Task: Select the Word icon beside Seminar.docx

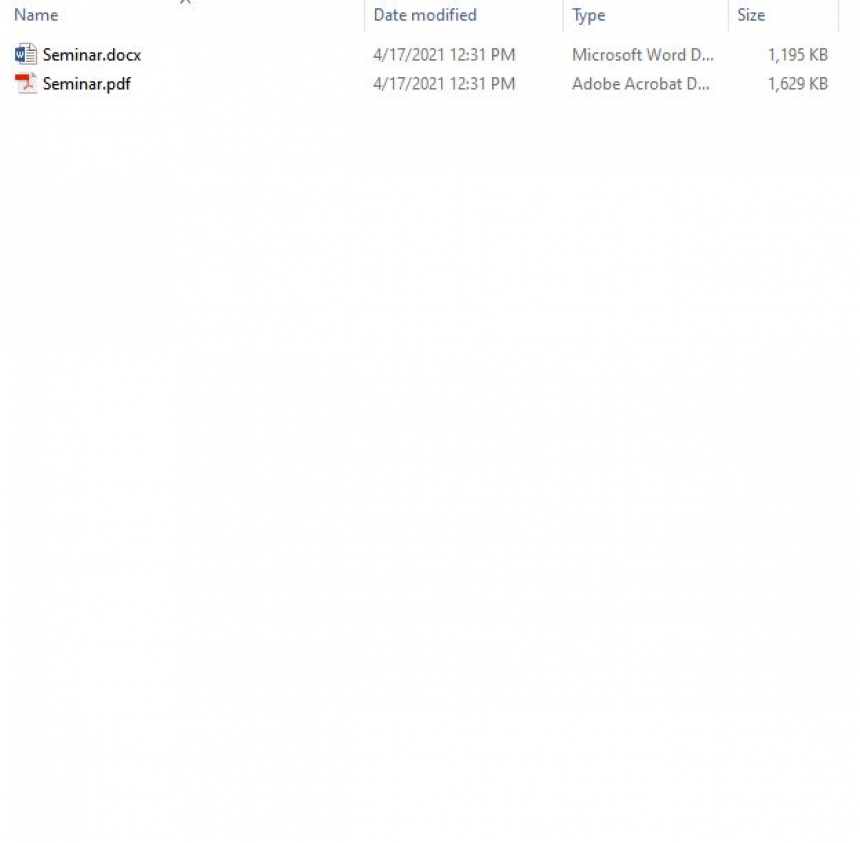Action: pos(25,54)
